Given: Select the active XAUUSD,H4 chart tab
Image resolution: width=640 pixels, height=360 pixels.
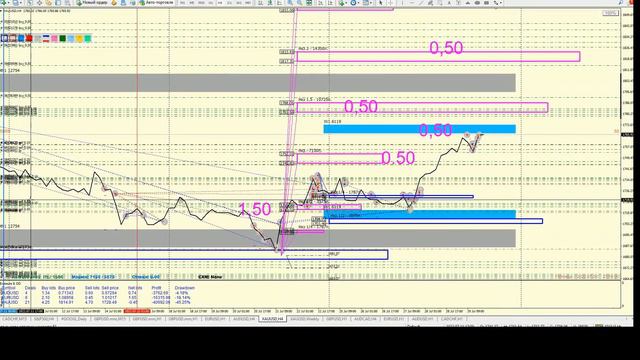Looking at the screenshot, I should pyautogui.click(x=272, y=318).
